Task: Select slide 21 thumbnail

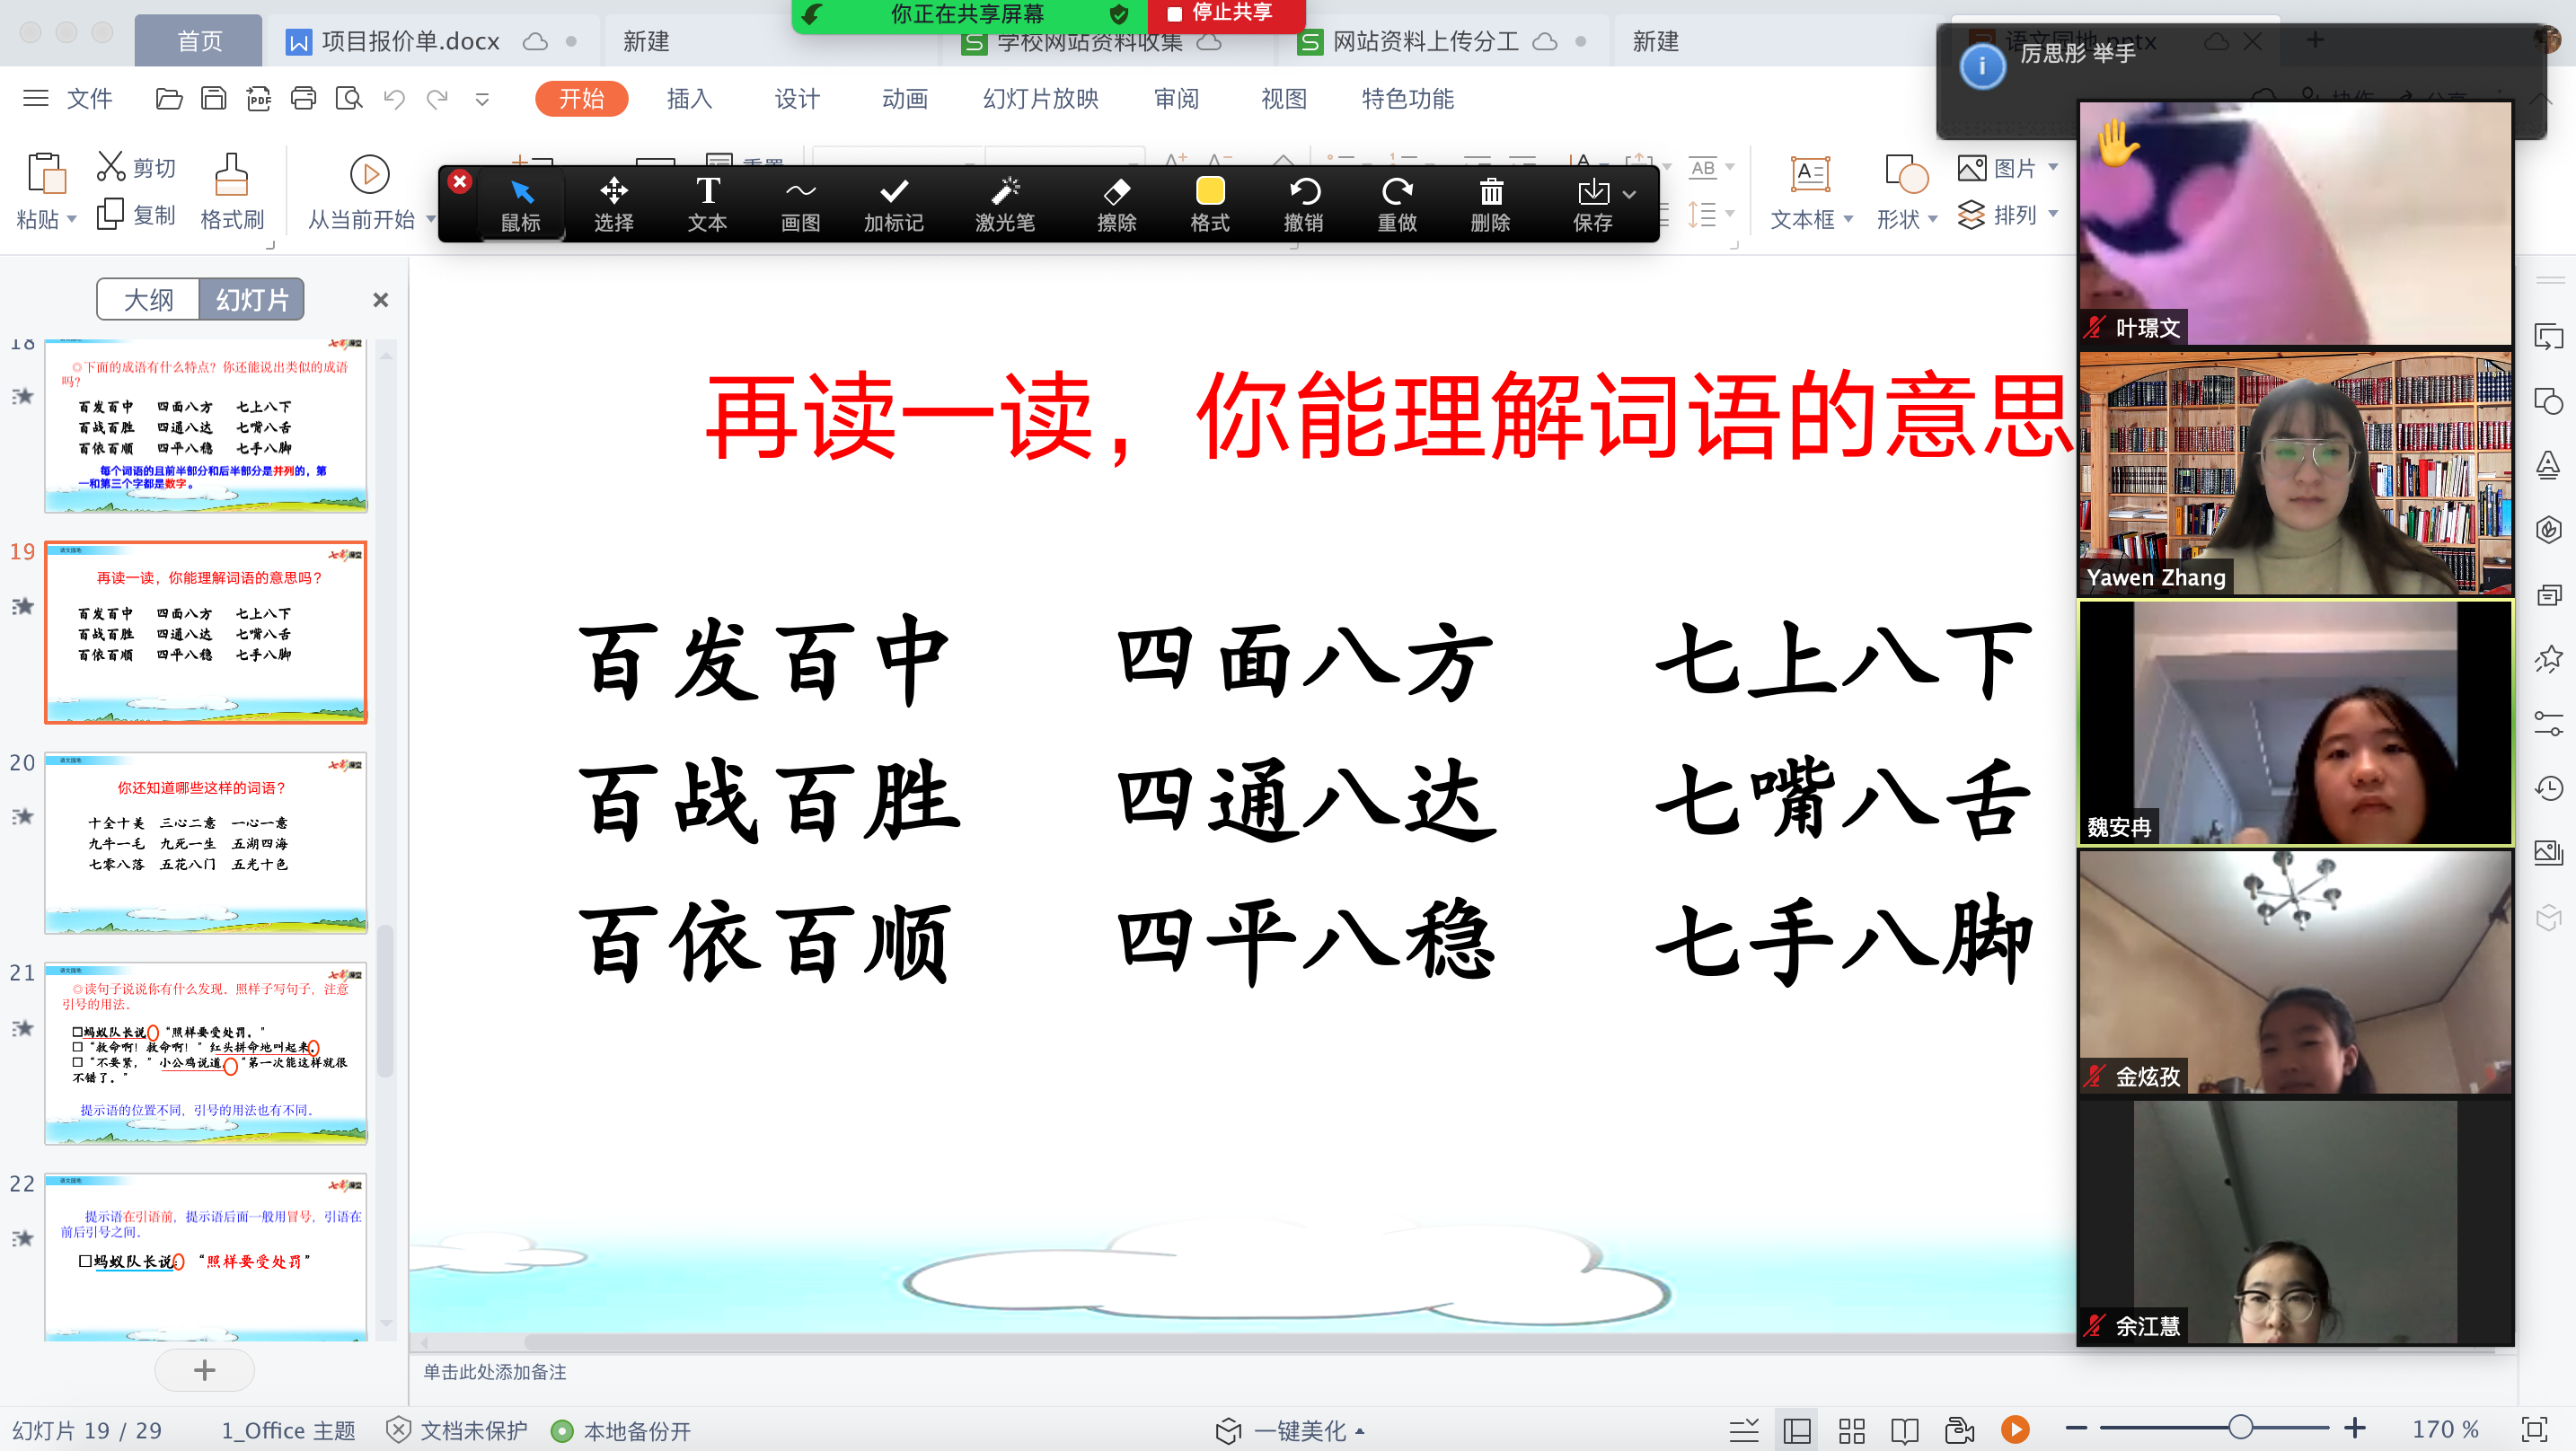Action: [x=205, y=1054]
